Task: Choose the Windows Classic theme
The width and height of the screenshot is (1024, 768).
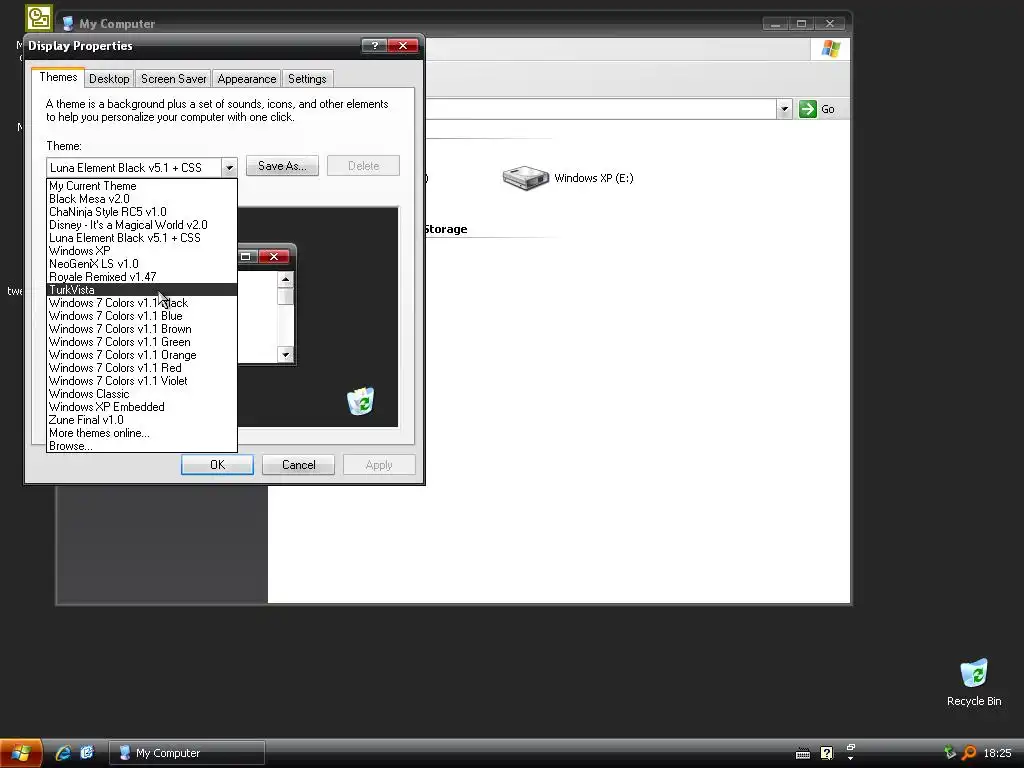Action: (142, 394)
